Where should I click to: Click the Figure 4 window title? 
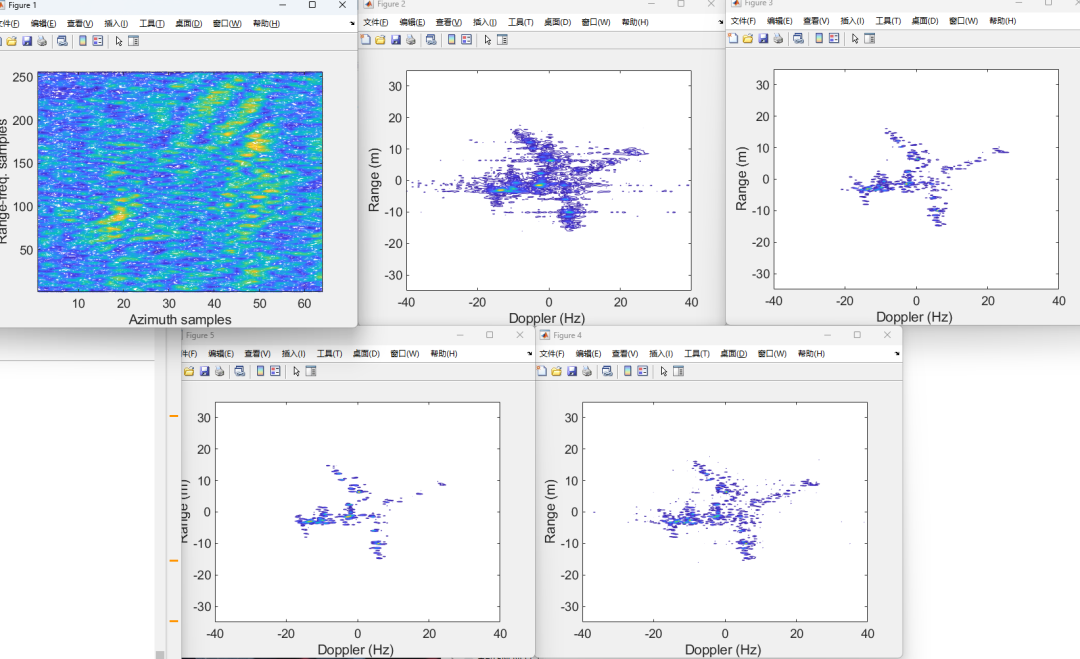(568, 335)
